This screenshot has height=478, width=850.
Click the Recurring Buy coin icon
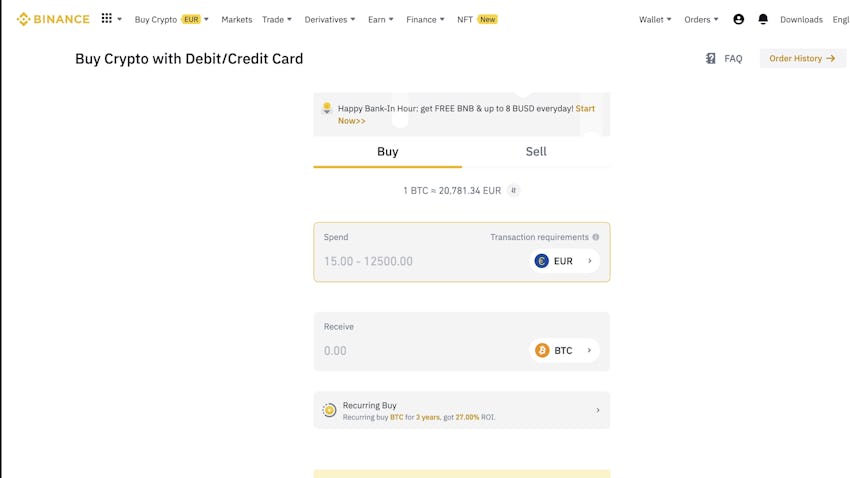(329, 410)
